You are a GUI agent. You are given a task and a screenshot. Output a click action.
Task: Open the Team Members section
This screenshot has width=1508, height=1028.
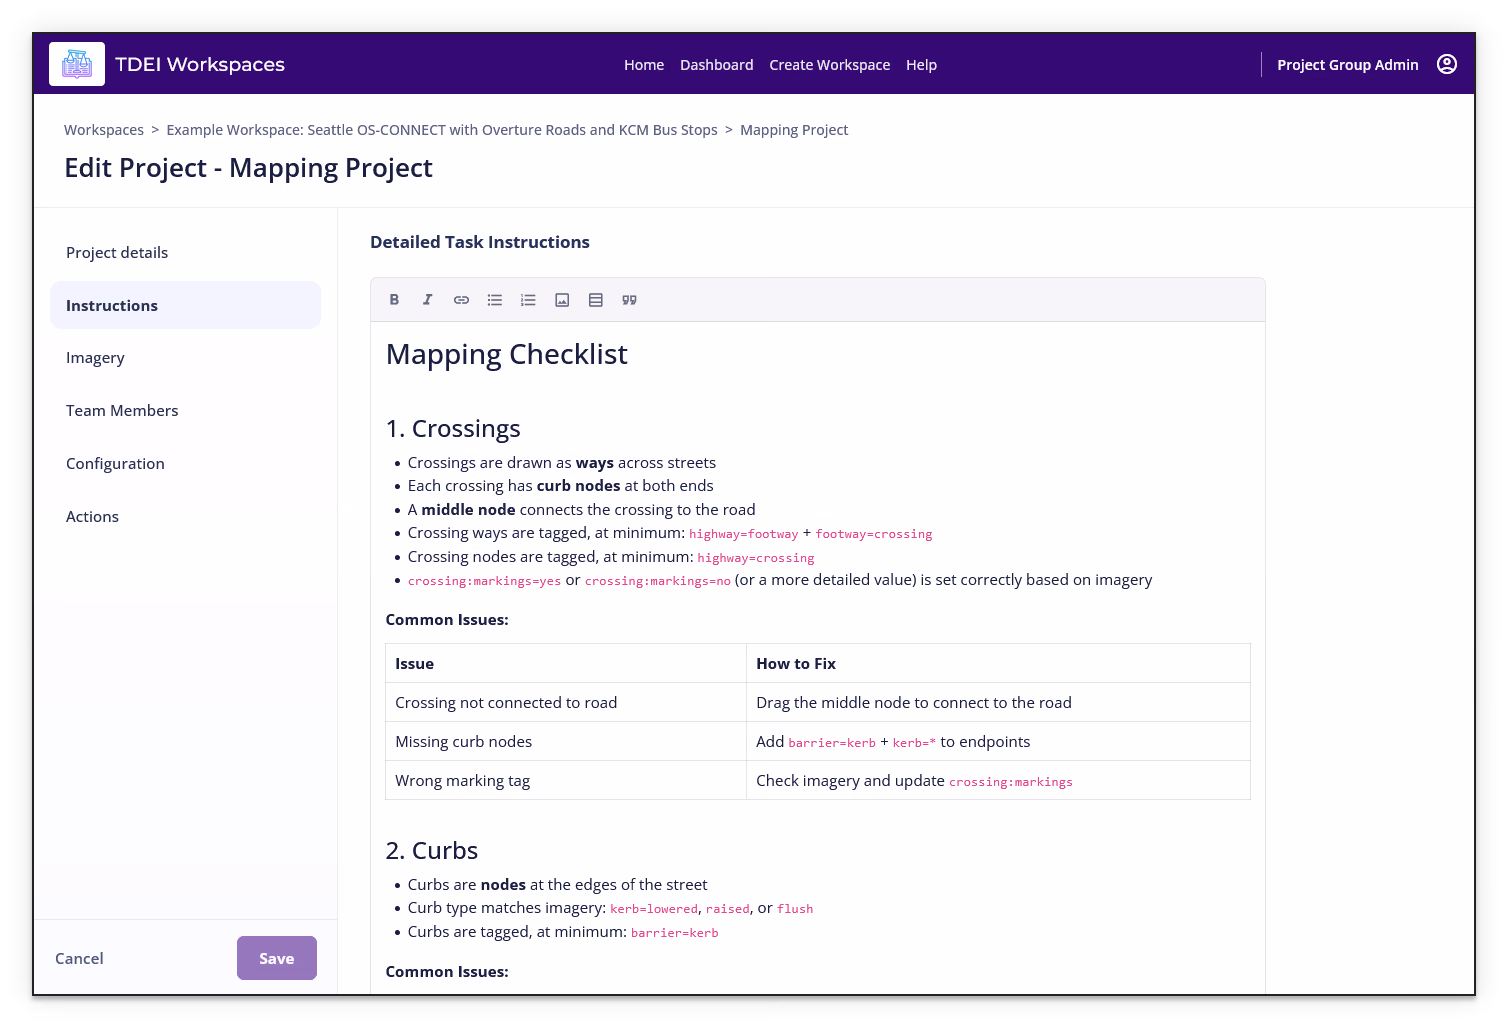(x=185, y=411)
